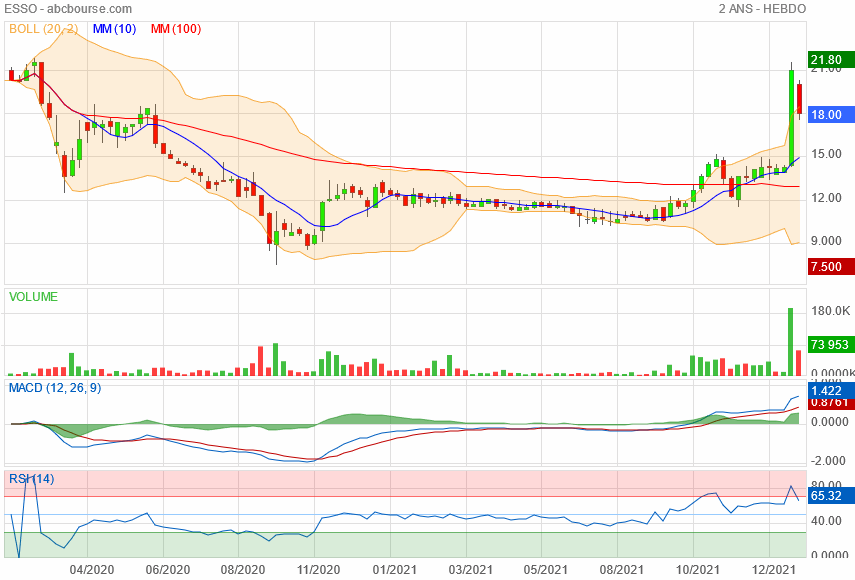Click the 03/2021 date axis label

tap(470, 570)
